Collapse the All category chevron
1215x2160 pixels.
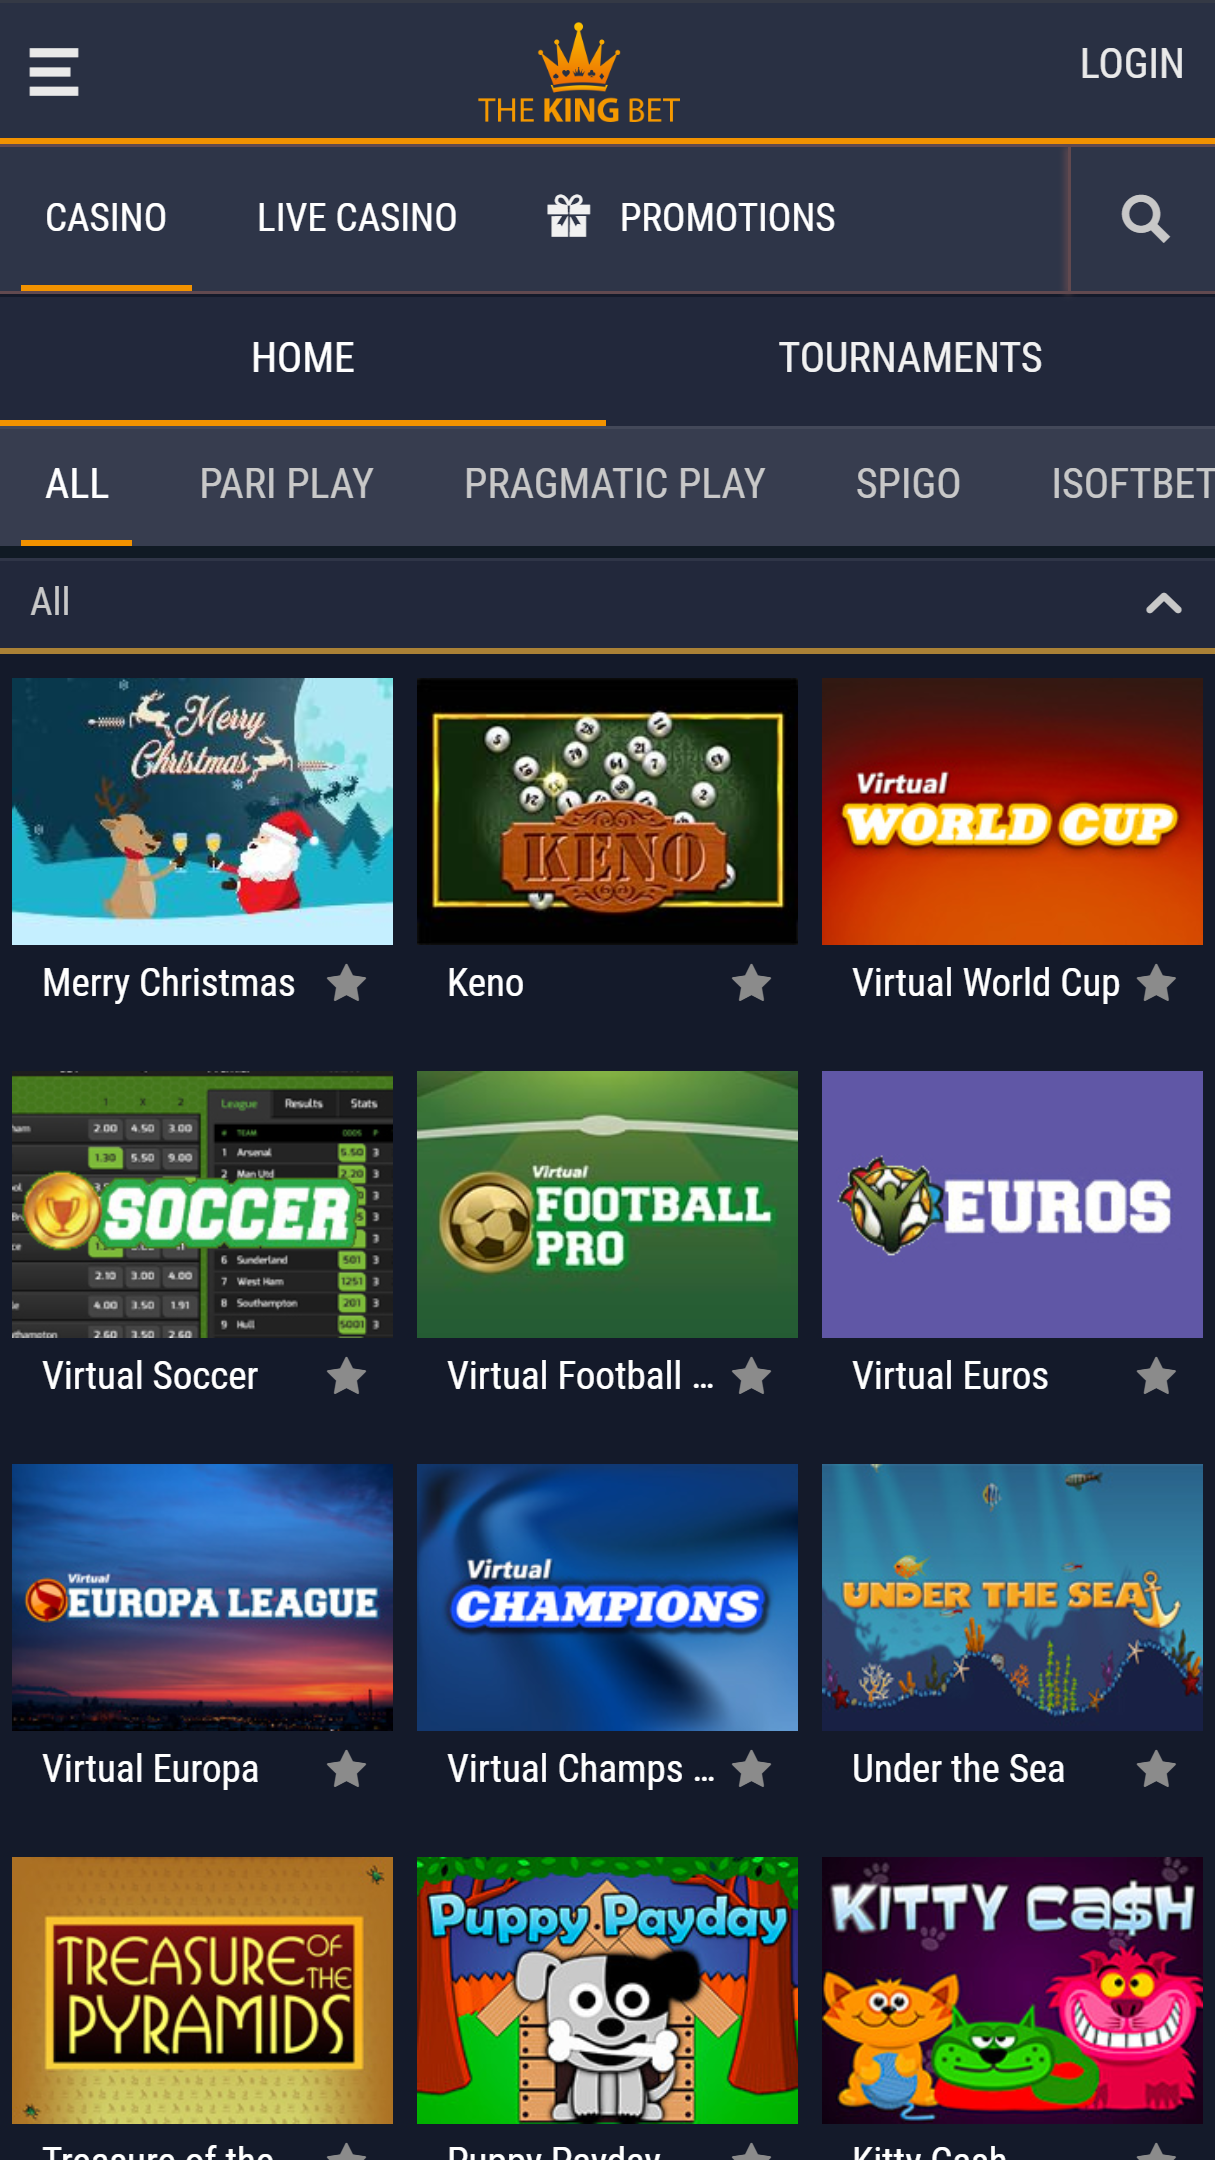1164,603
